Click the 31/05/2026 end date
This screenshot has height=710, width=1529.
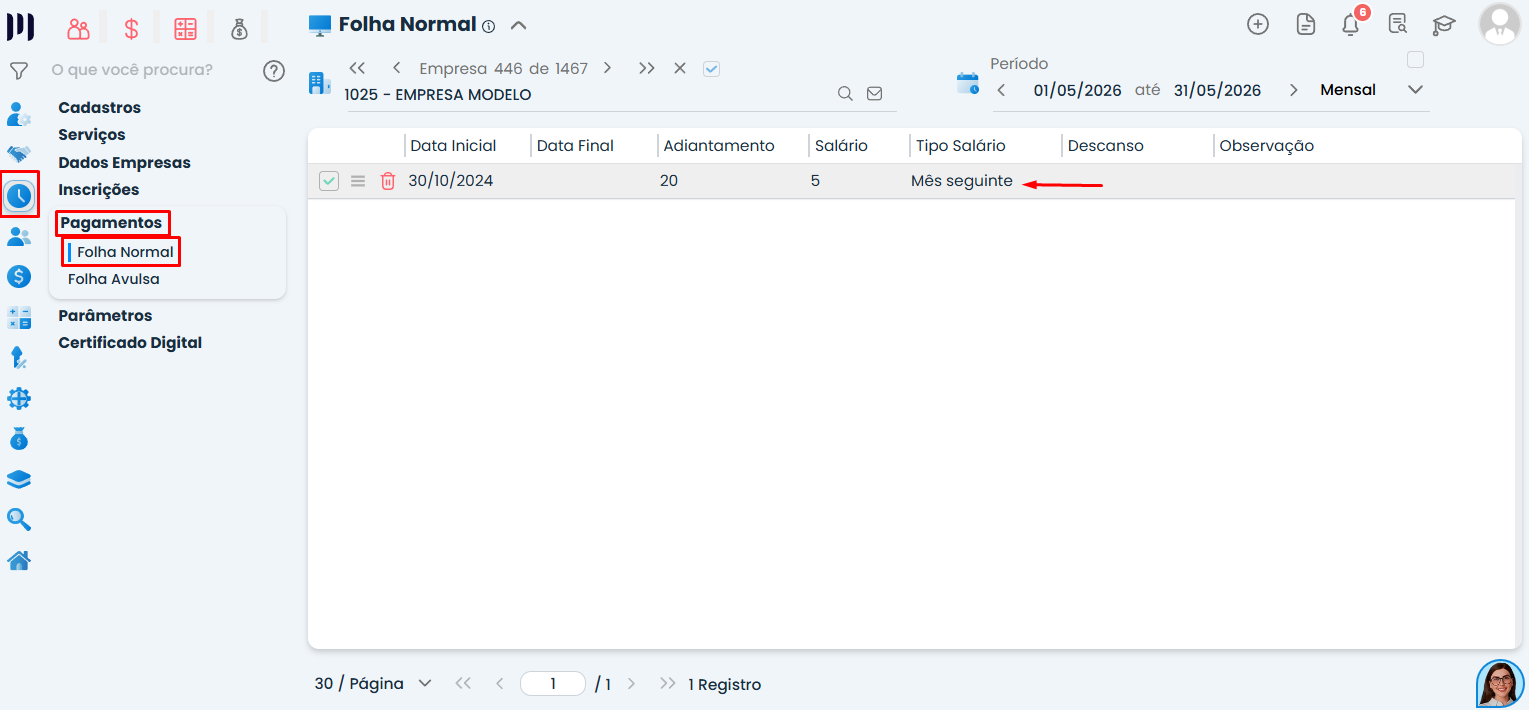coord(1217,90)
